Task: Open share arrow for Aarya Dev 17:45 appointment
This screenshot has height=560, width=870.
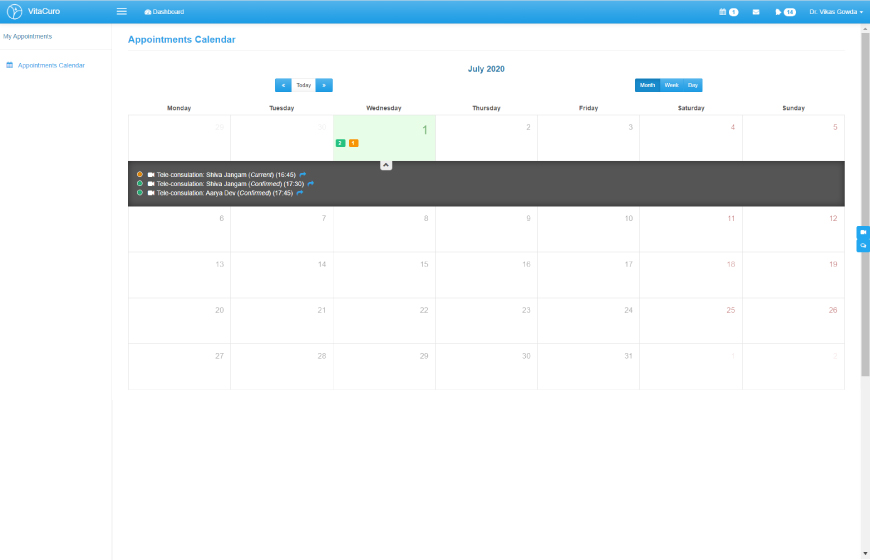Action: coord(300,193)
